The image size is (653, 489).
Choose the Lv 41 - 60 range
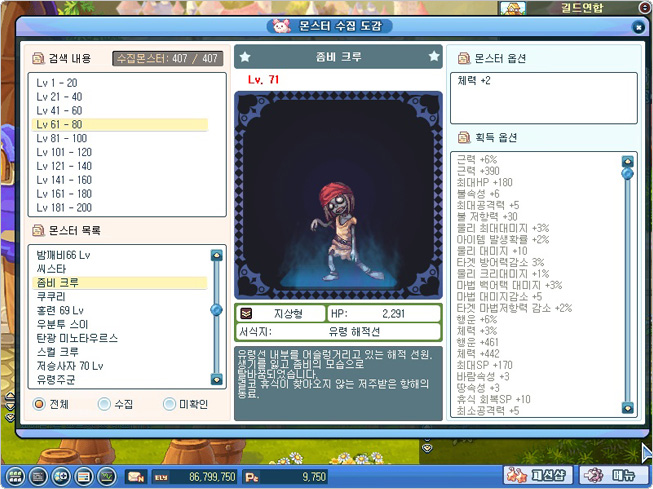click(x=60, y=110)
